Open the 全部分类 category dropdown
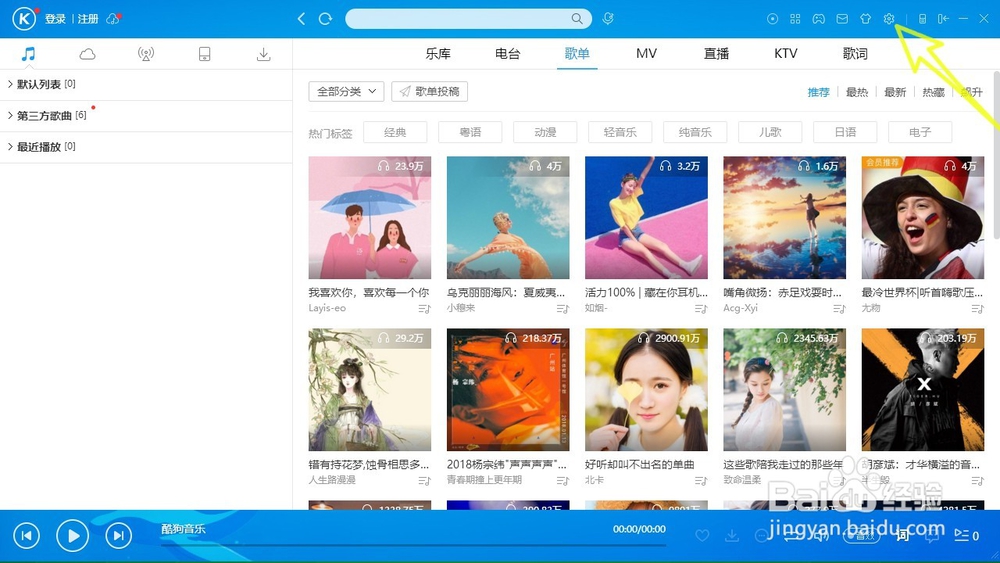The width and height of the screenshot is (1000, 563). pyautogui.click(x=346, y=91)
